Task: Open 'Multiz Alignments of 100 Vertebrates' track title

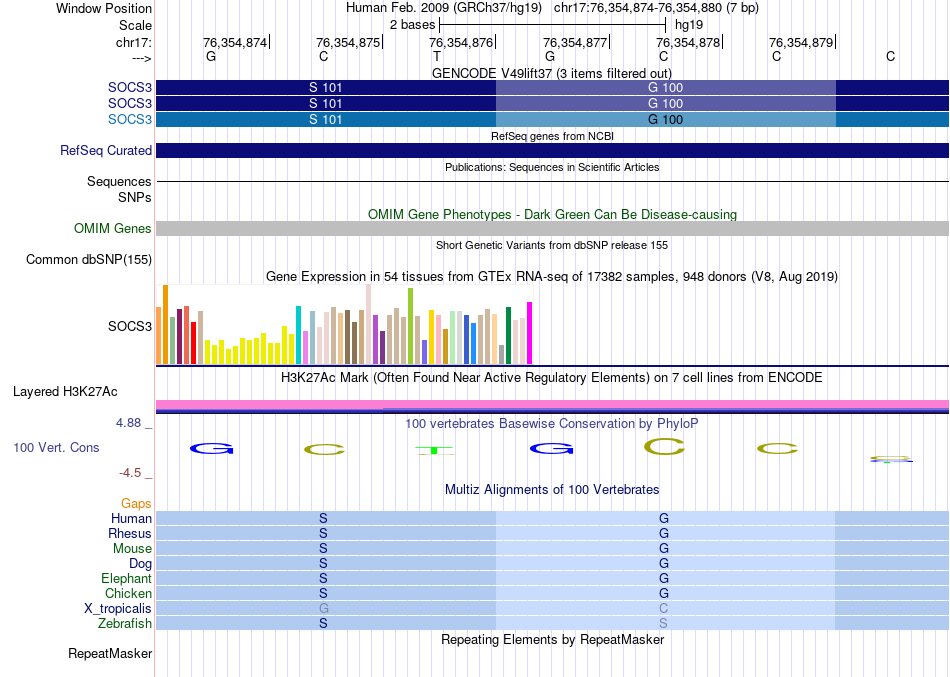Action: pos(552,490)
